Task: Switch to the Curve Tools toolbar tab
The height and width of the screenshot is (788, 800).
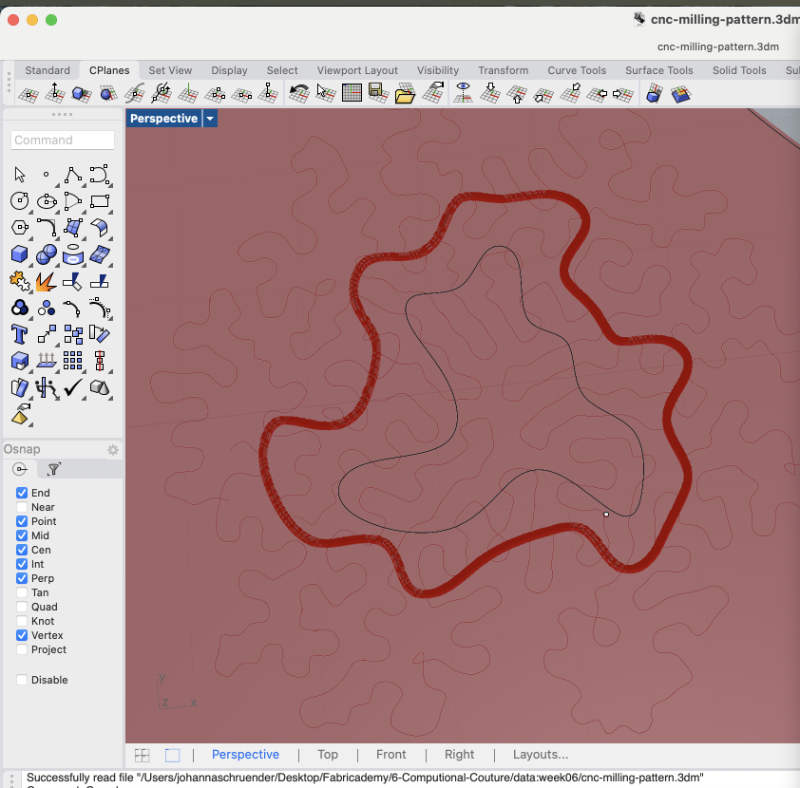Action: [576, 70]
